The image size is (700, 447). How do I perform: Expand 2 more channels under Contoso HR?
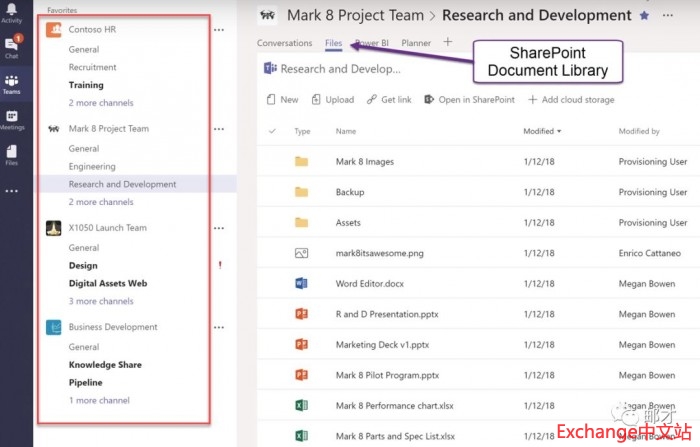101,103
